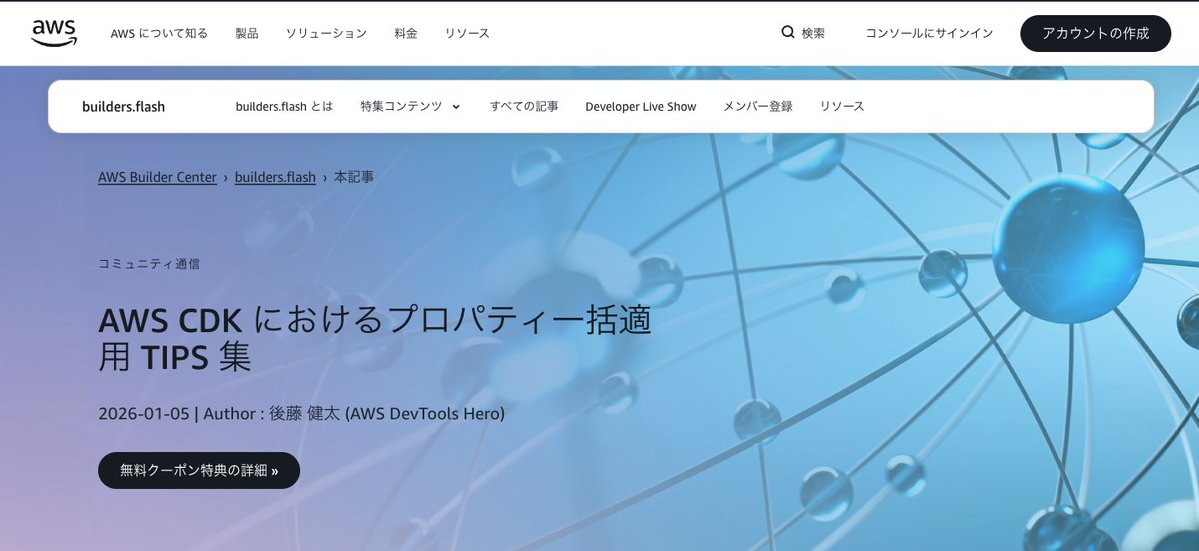Open the ソリューション menu

click(327, 34)
